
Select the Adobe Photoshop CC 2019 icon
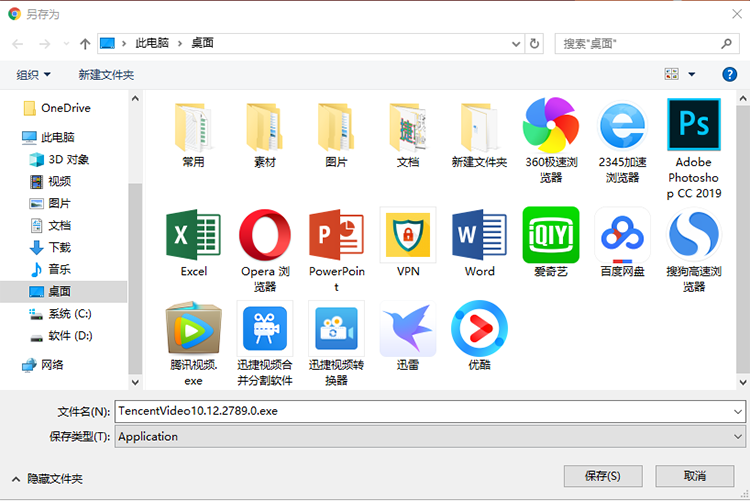coord(694,124)
